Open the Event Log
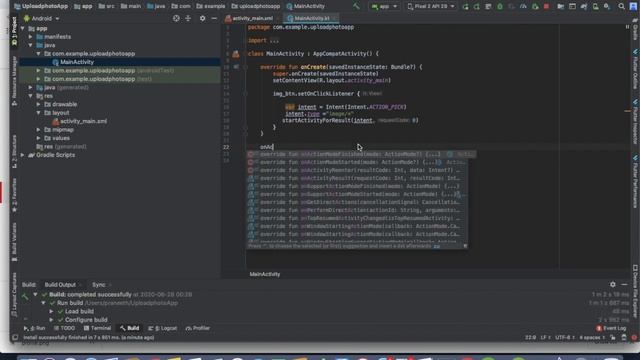Viewport: 640px width, 360px height. [611, 328]
